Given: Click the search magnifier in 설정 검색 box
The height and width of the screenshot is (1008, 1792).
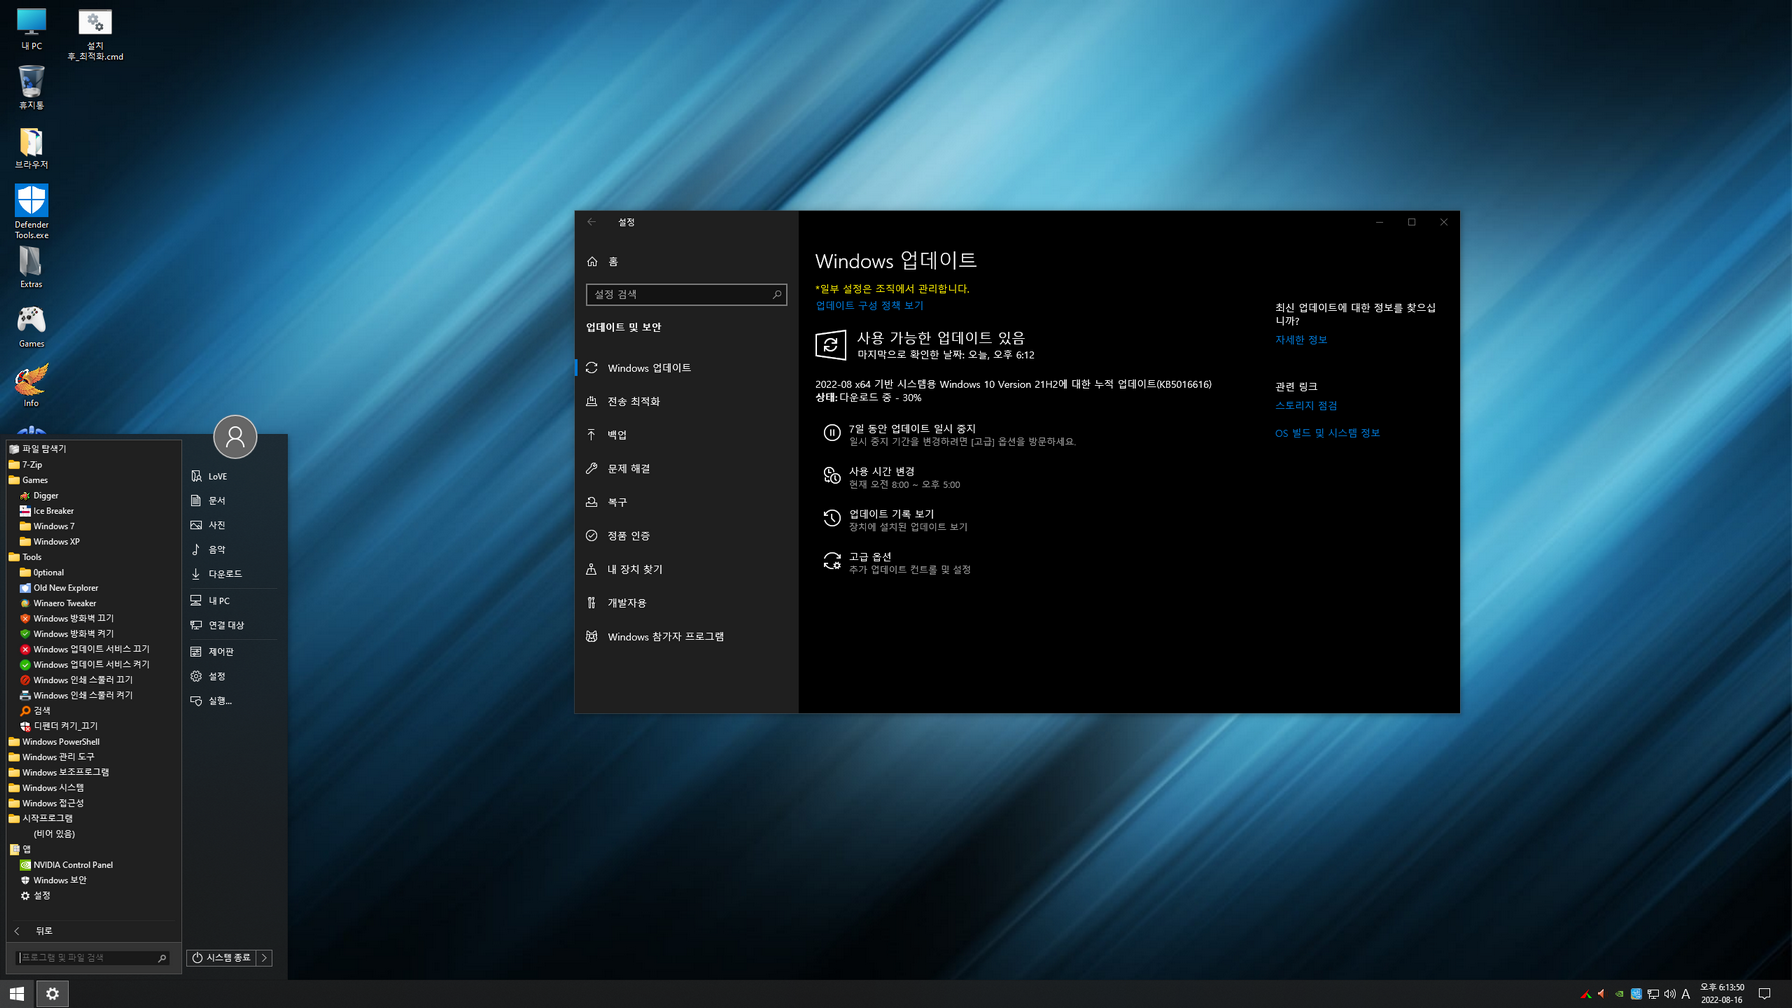Looking at the screenshot, I should pos(777,294).
